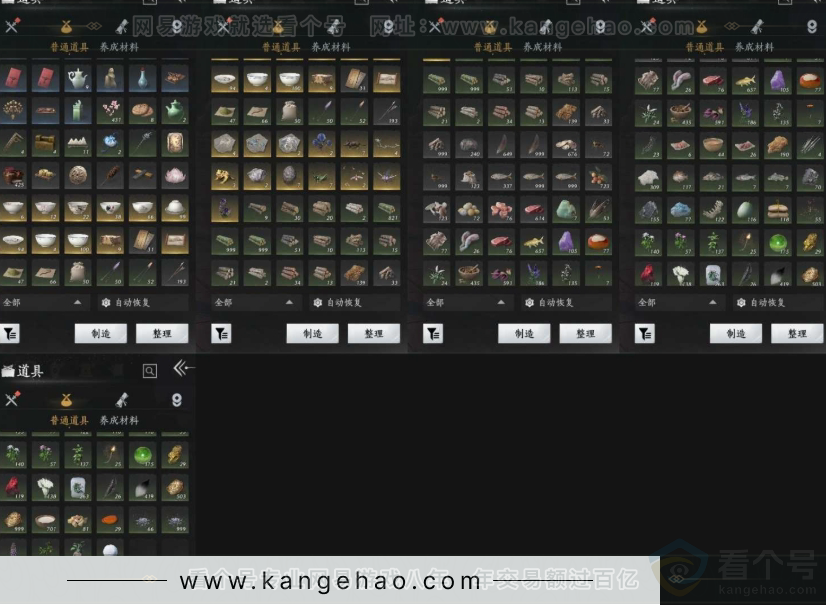Image resolution: width=826 pixels, height=605 pixels.
Task: Select white teapot item in first inventory panel
Action: (78, 79)
